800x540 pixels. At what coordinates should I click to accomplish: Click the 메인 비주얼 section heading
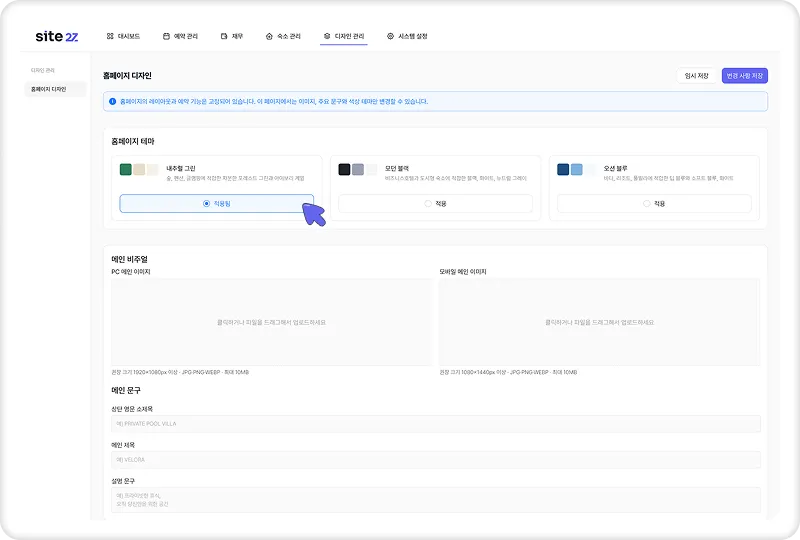coord(130,259)
